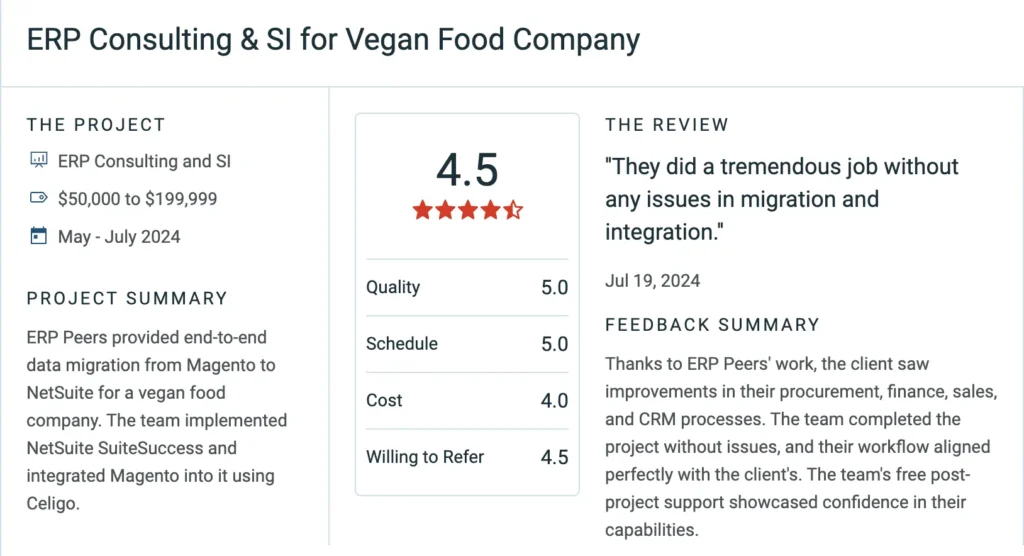Select the Quality rating row

coord(467,287)
